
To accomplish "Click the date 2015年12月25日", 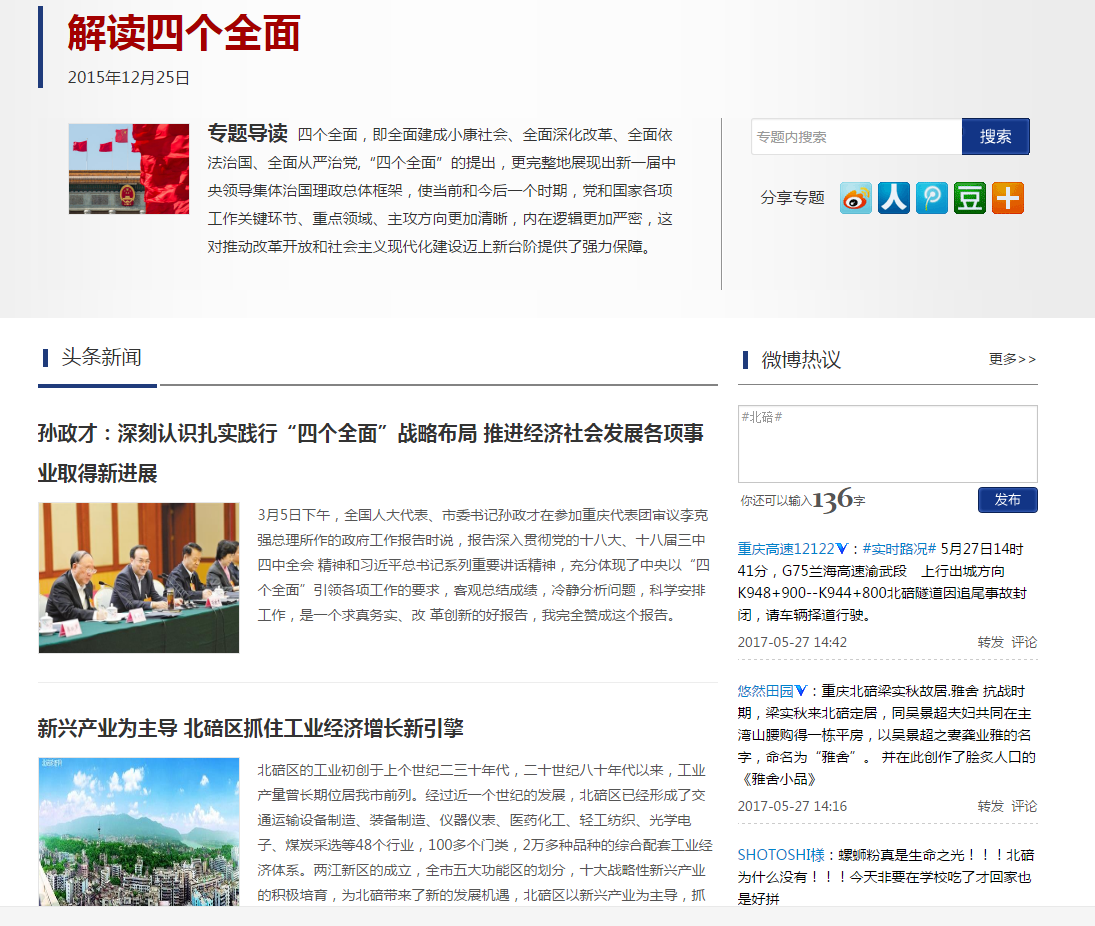I will (x=128, y=78).
